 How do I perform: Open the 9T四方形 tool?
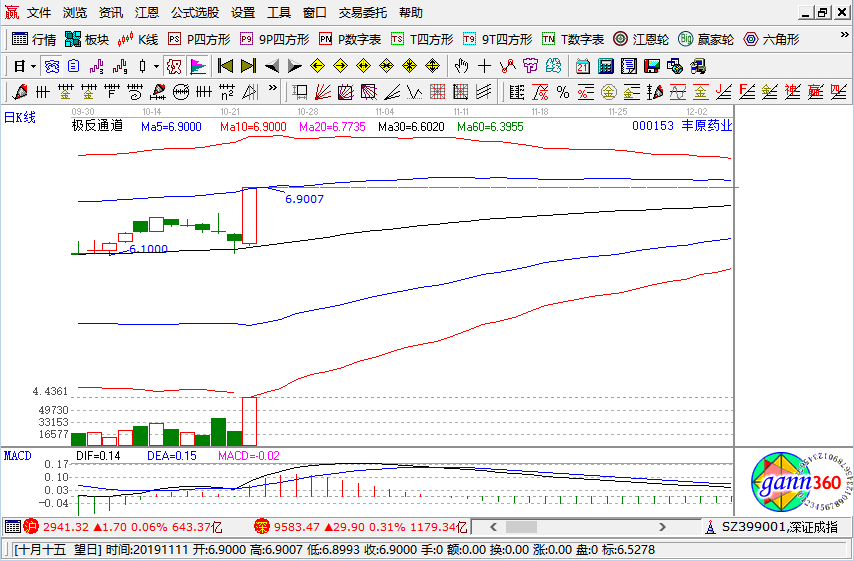click(x=497, y=39)
